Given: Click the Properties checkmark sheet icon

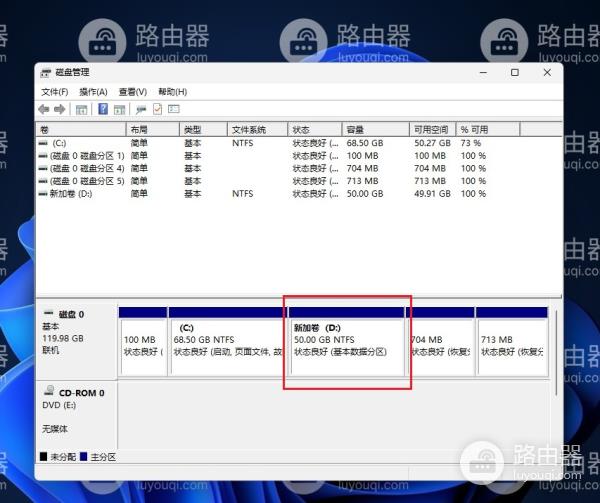Looking at the screenshot, I should [157, 109].
